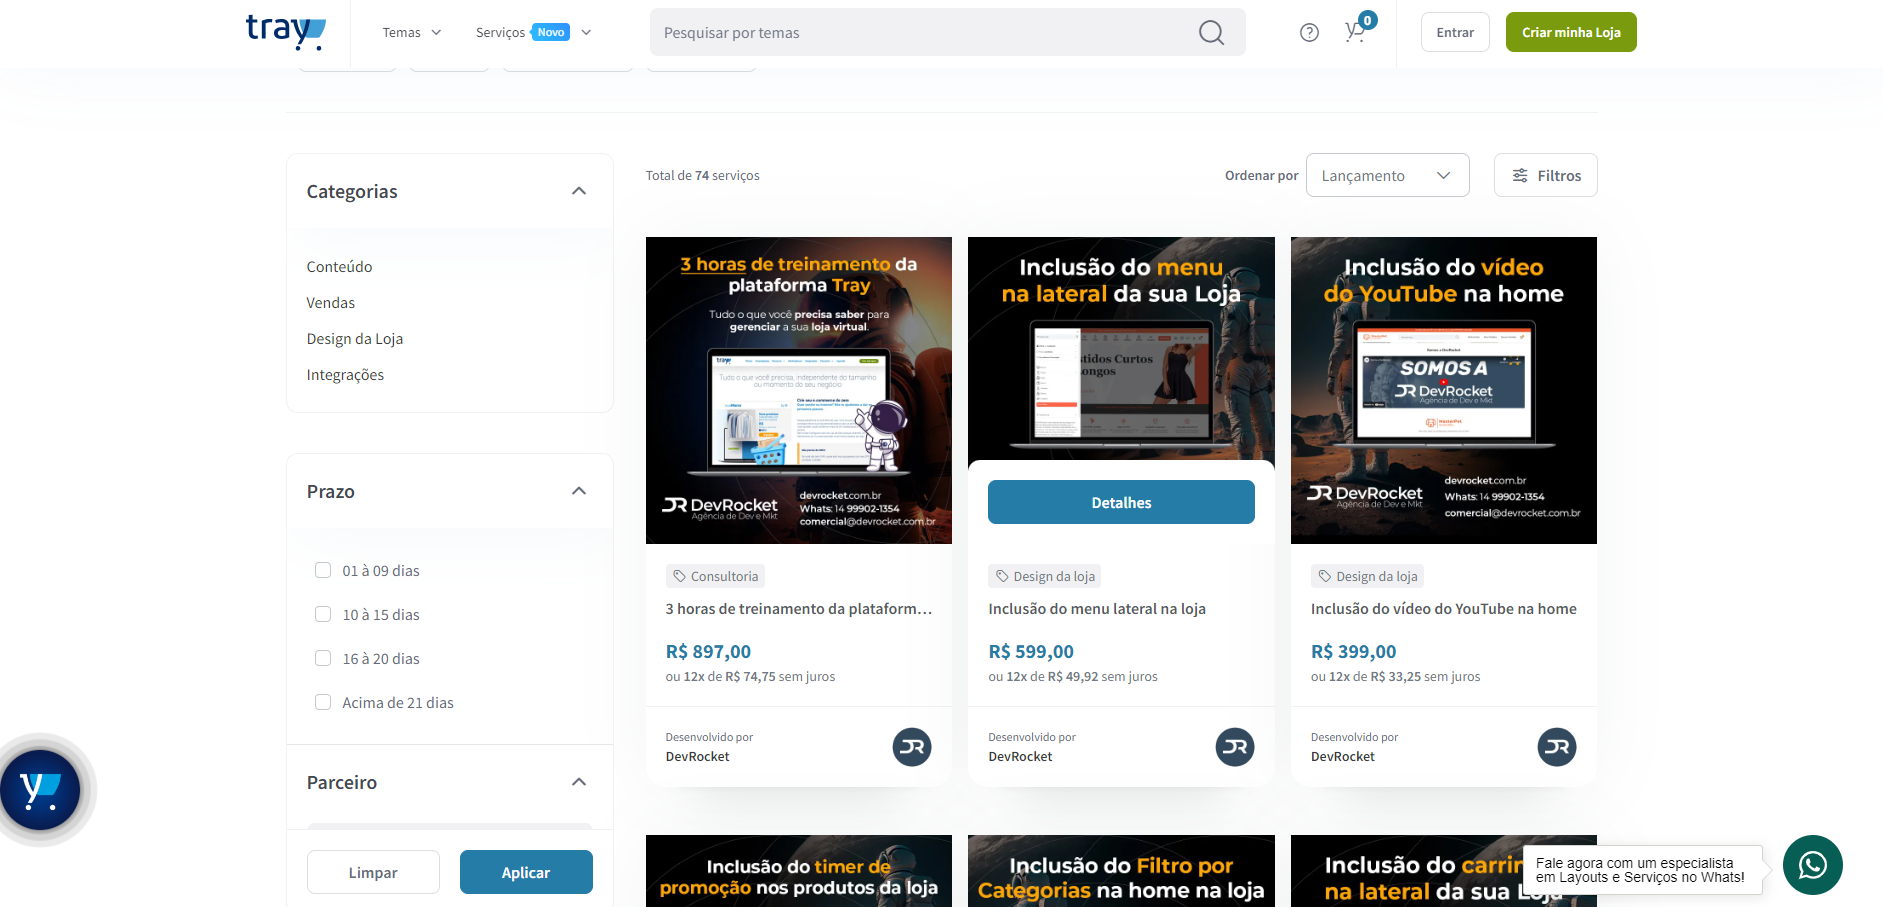Click the Limpar button
The height and width of the screenshot is (907, 1883).
(x=373, y=872)
